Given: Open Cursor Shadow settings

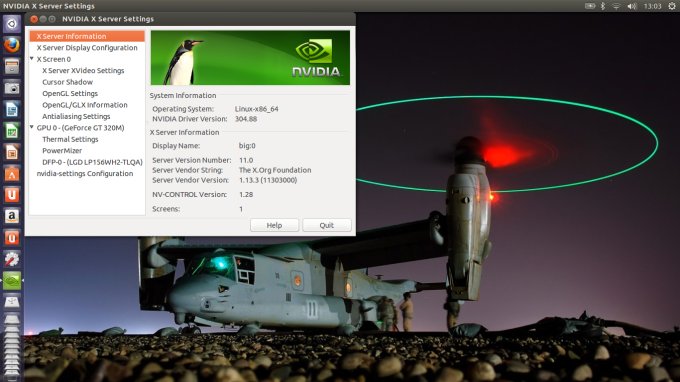Looking at the screenshot, I should coord(68,82).
